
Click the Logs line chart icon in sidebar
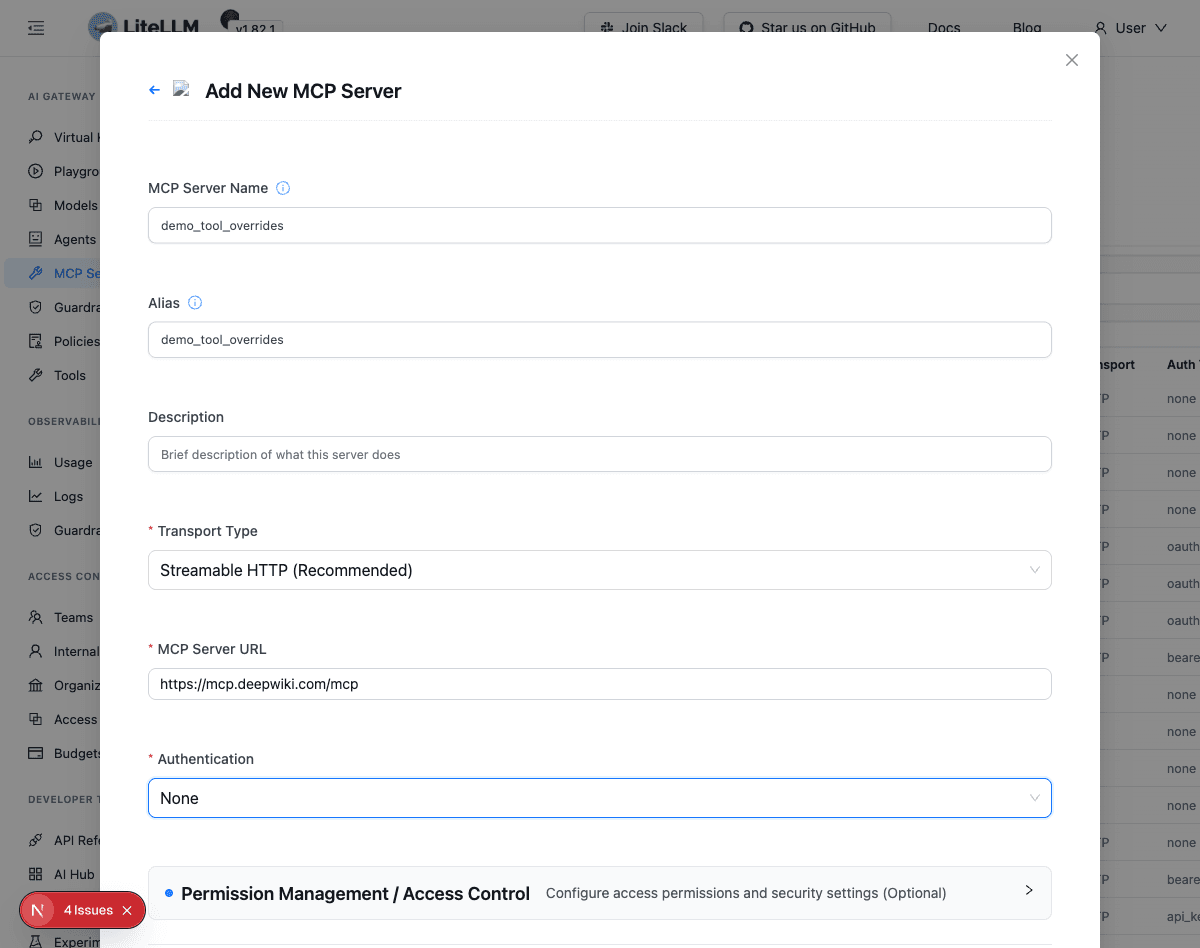(x=36, y=496)
